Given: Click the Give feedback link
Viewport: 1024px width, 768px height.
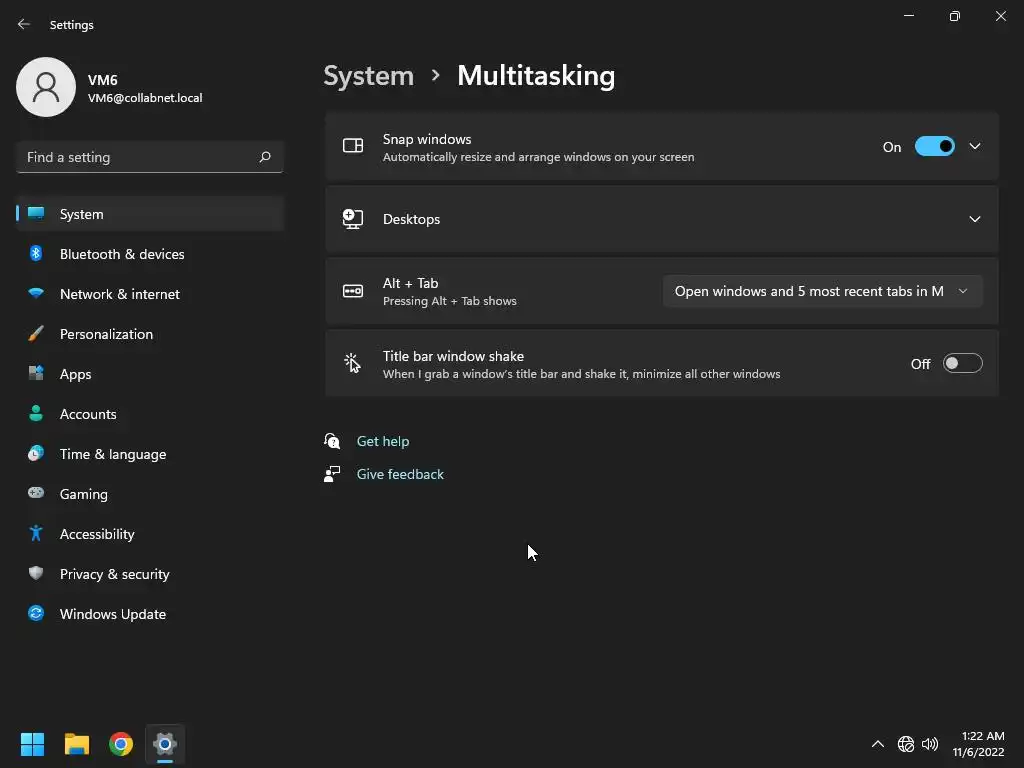Looking at the screenshot, I should [400, 474].
